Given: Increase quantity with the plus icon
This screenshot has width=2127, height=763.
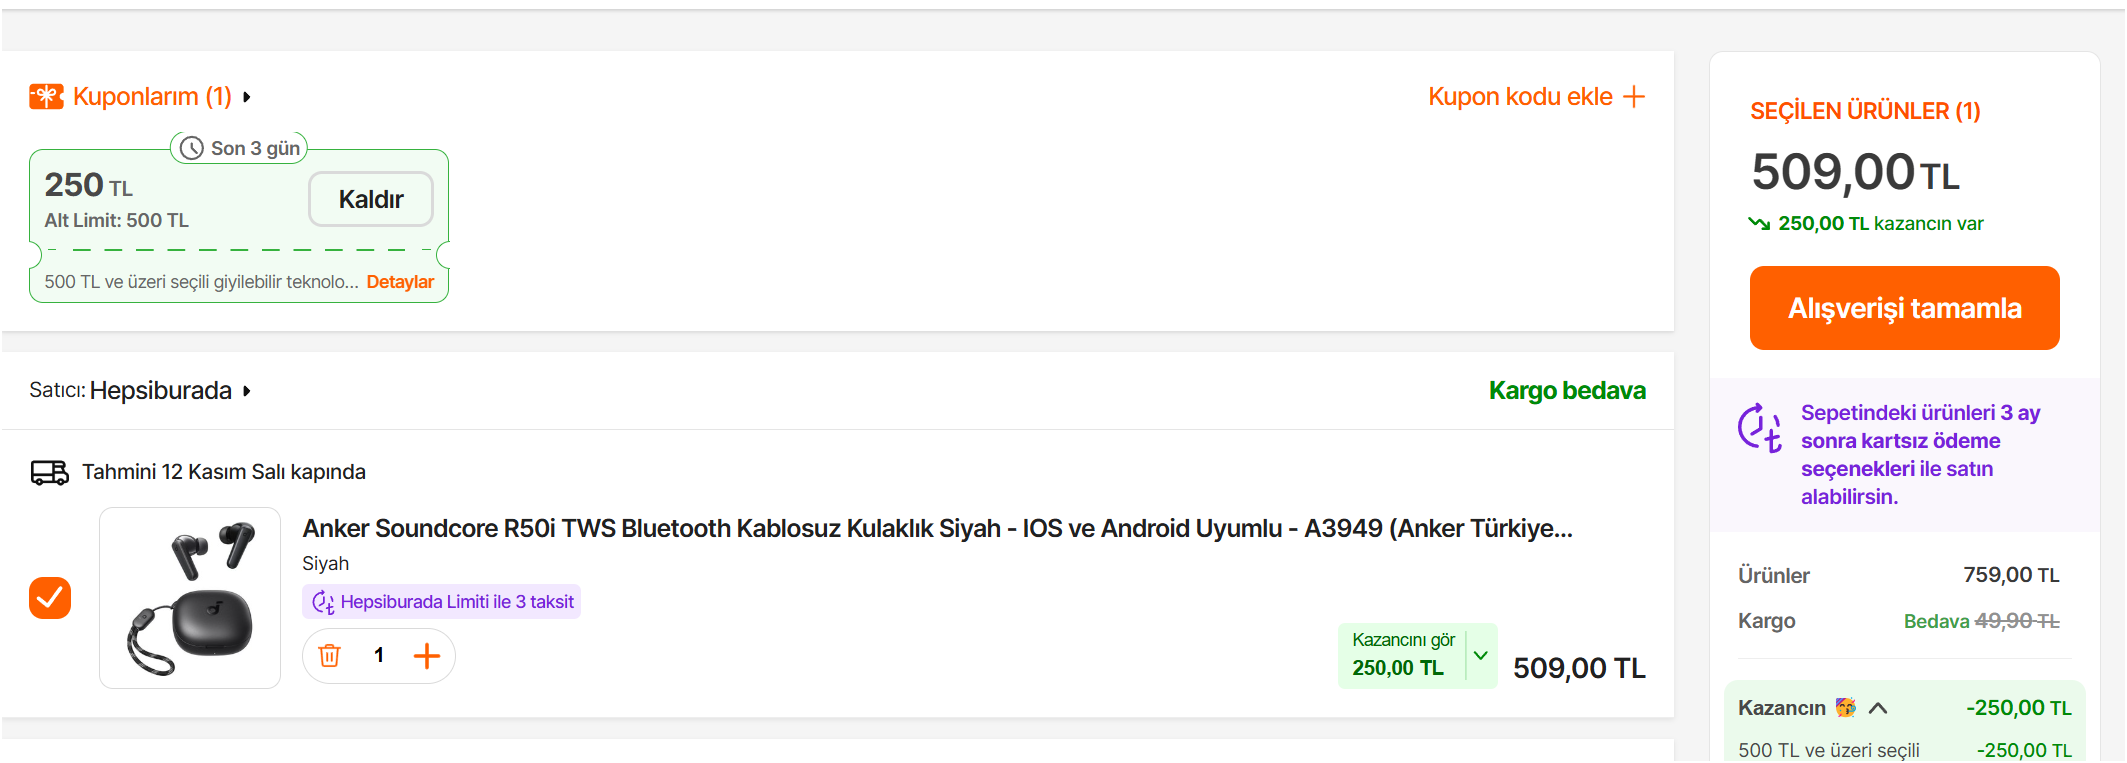Looking at the screenshot, I should click(x=427, y=656).
